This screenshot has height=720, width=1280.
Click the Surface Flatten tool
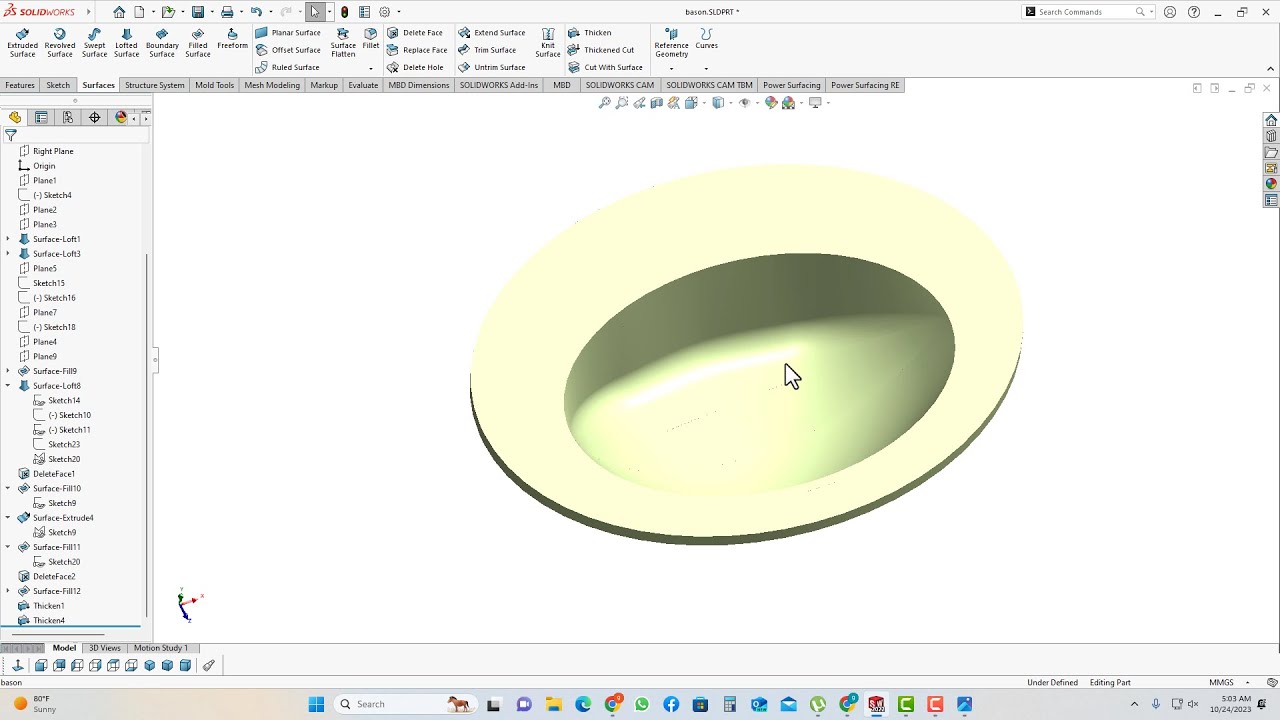(343, 43)
